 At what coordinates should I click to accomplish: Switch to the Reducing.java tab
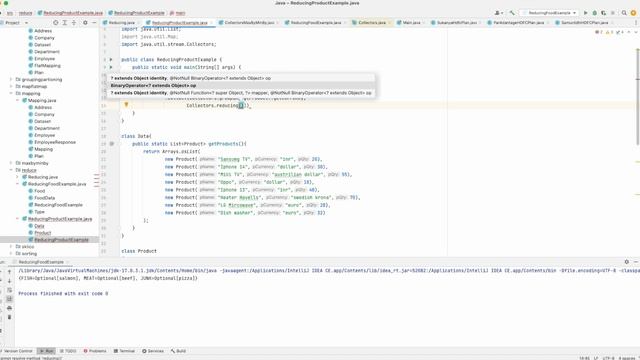click(x=121, y=23)
